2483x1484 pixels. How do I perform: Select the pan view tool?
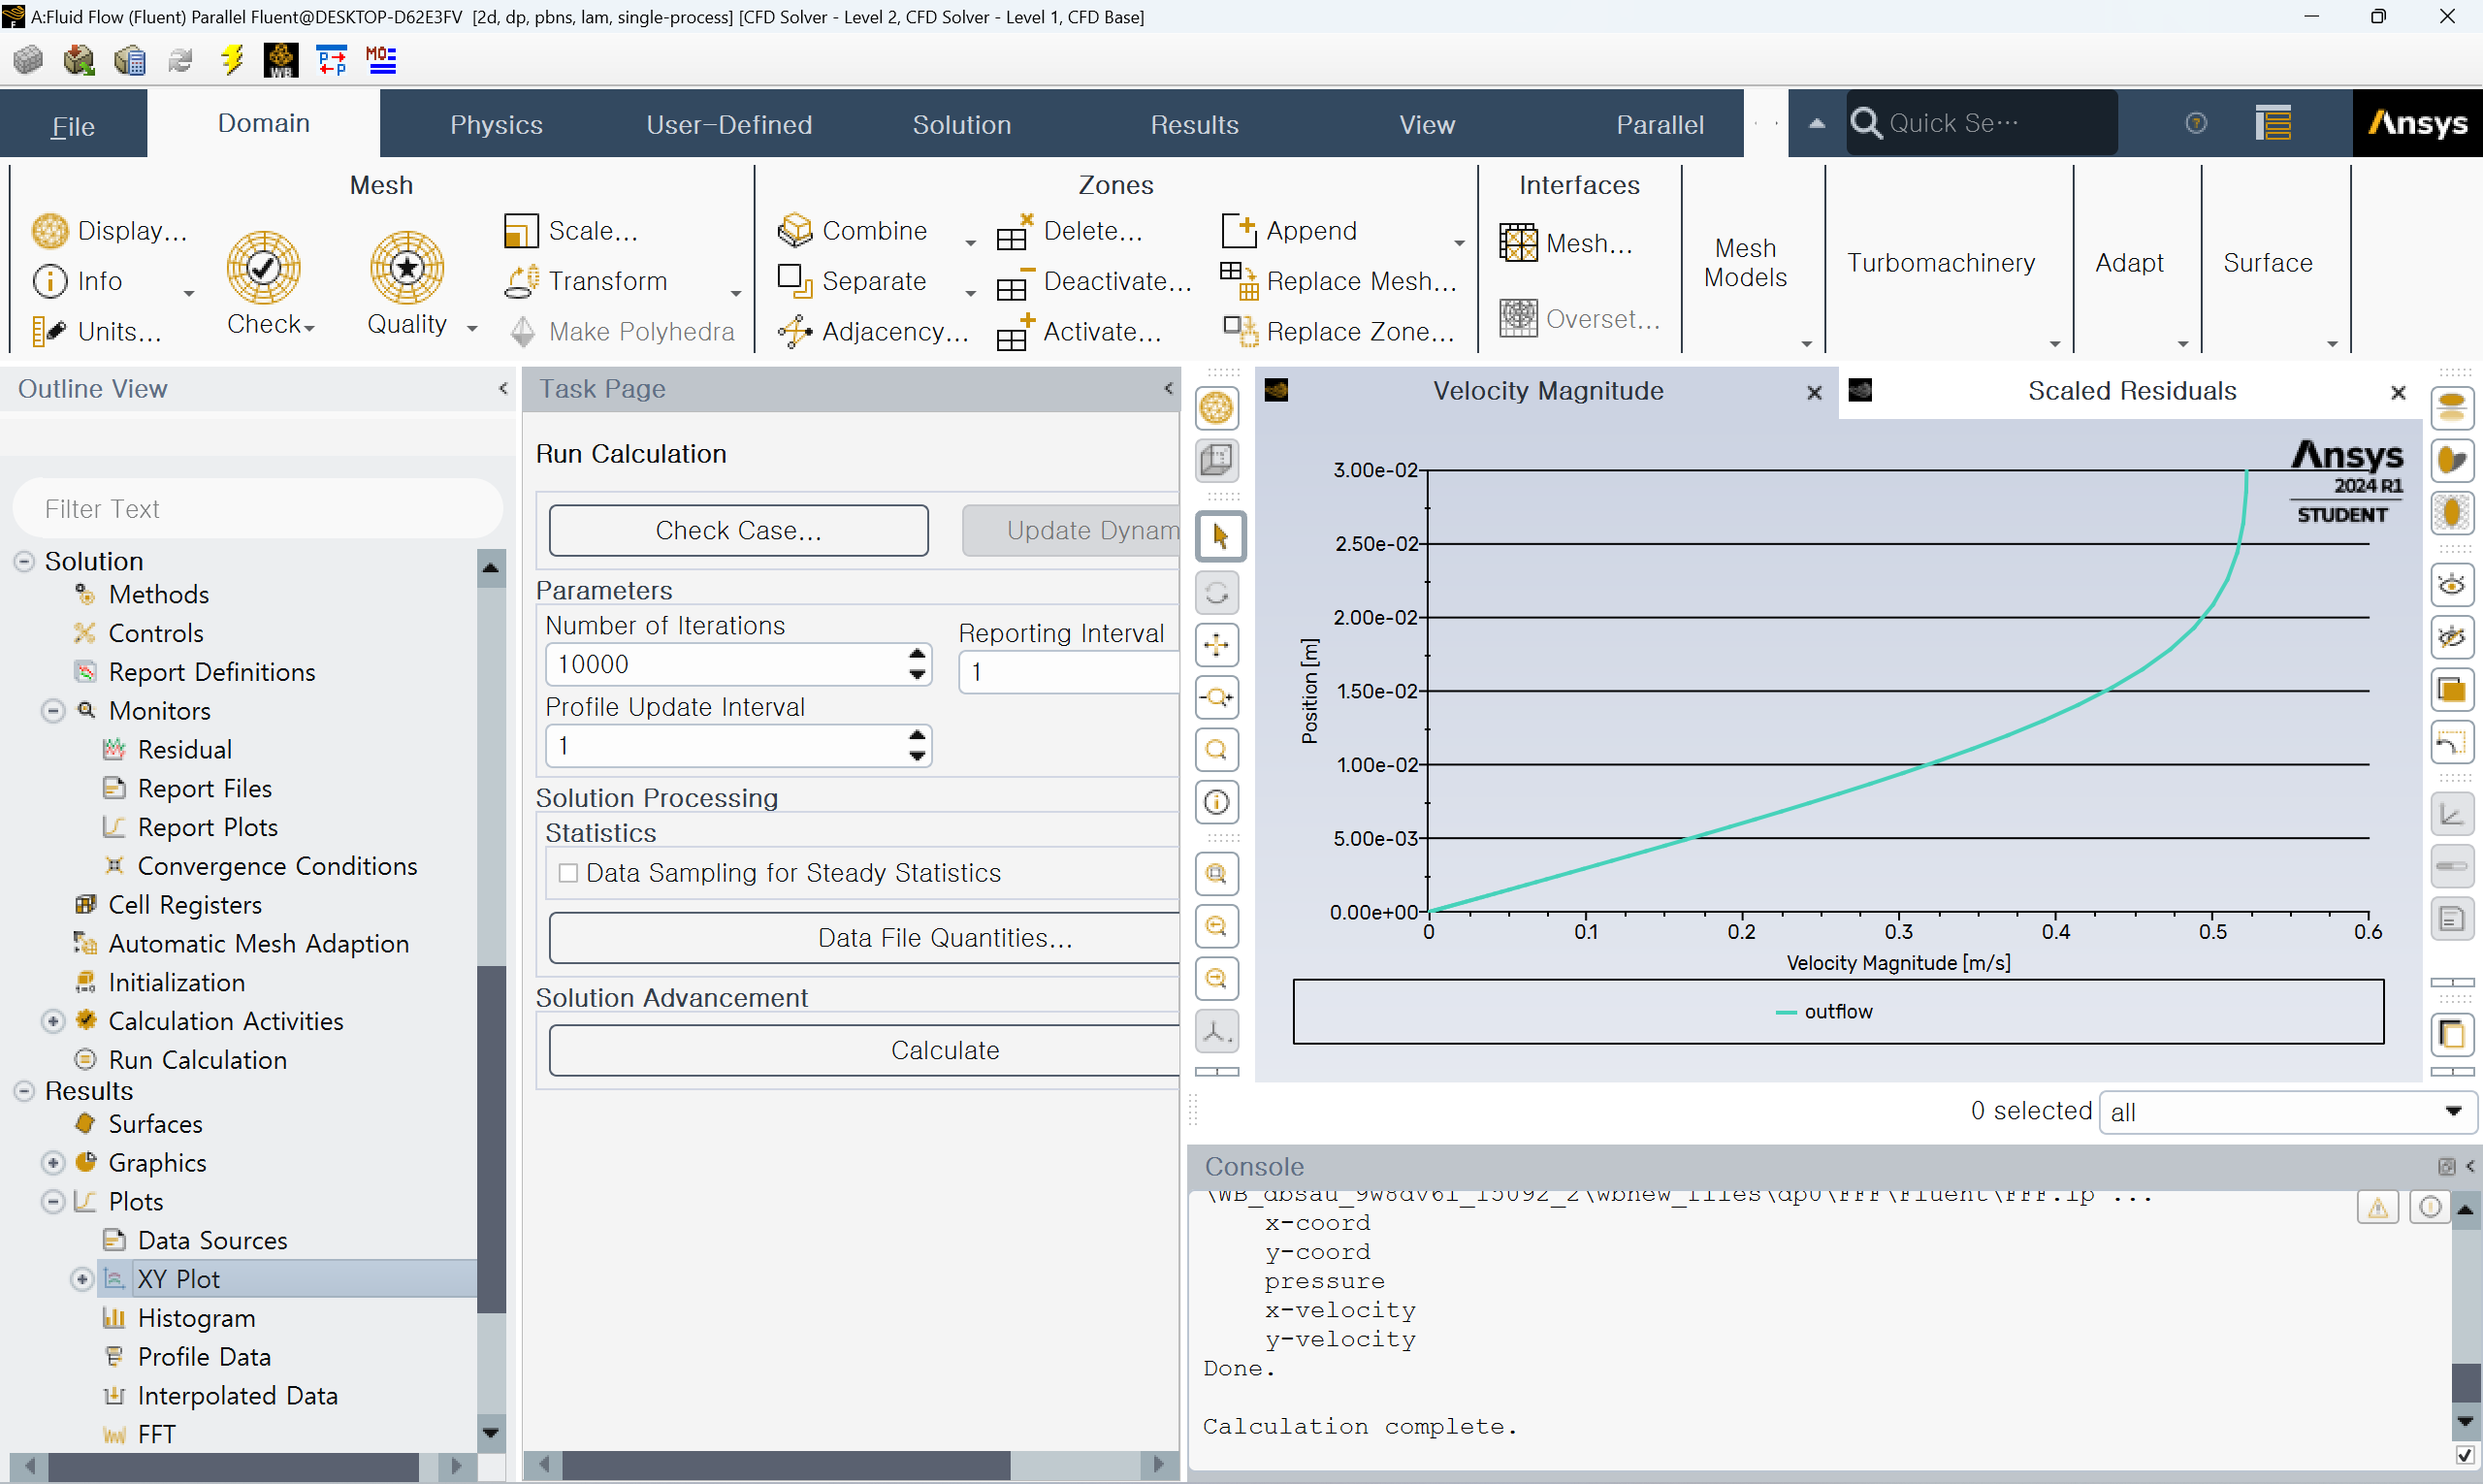coord(1217,645)
